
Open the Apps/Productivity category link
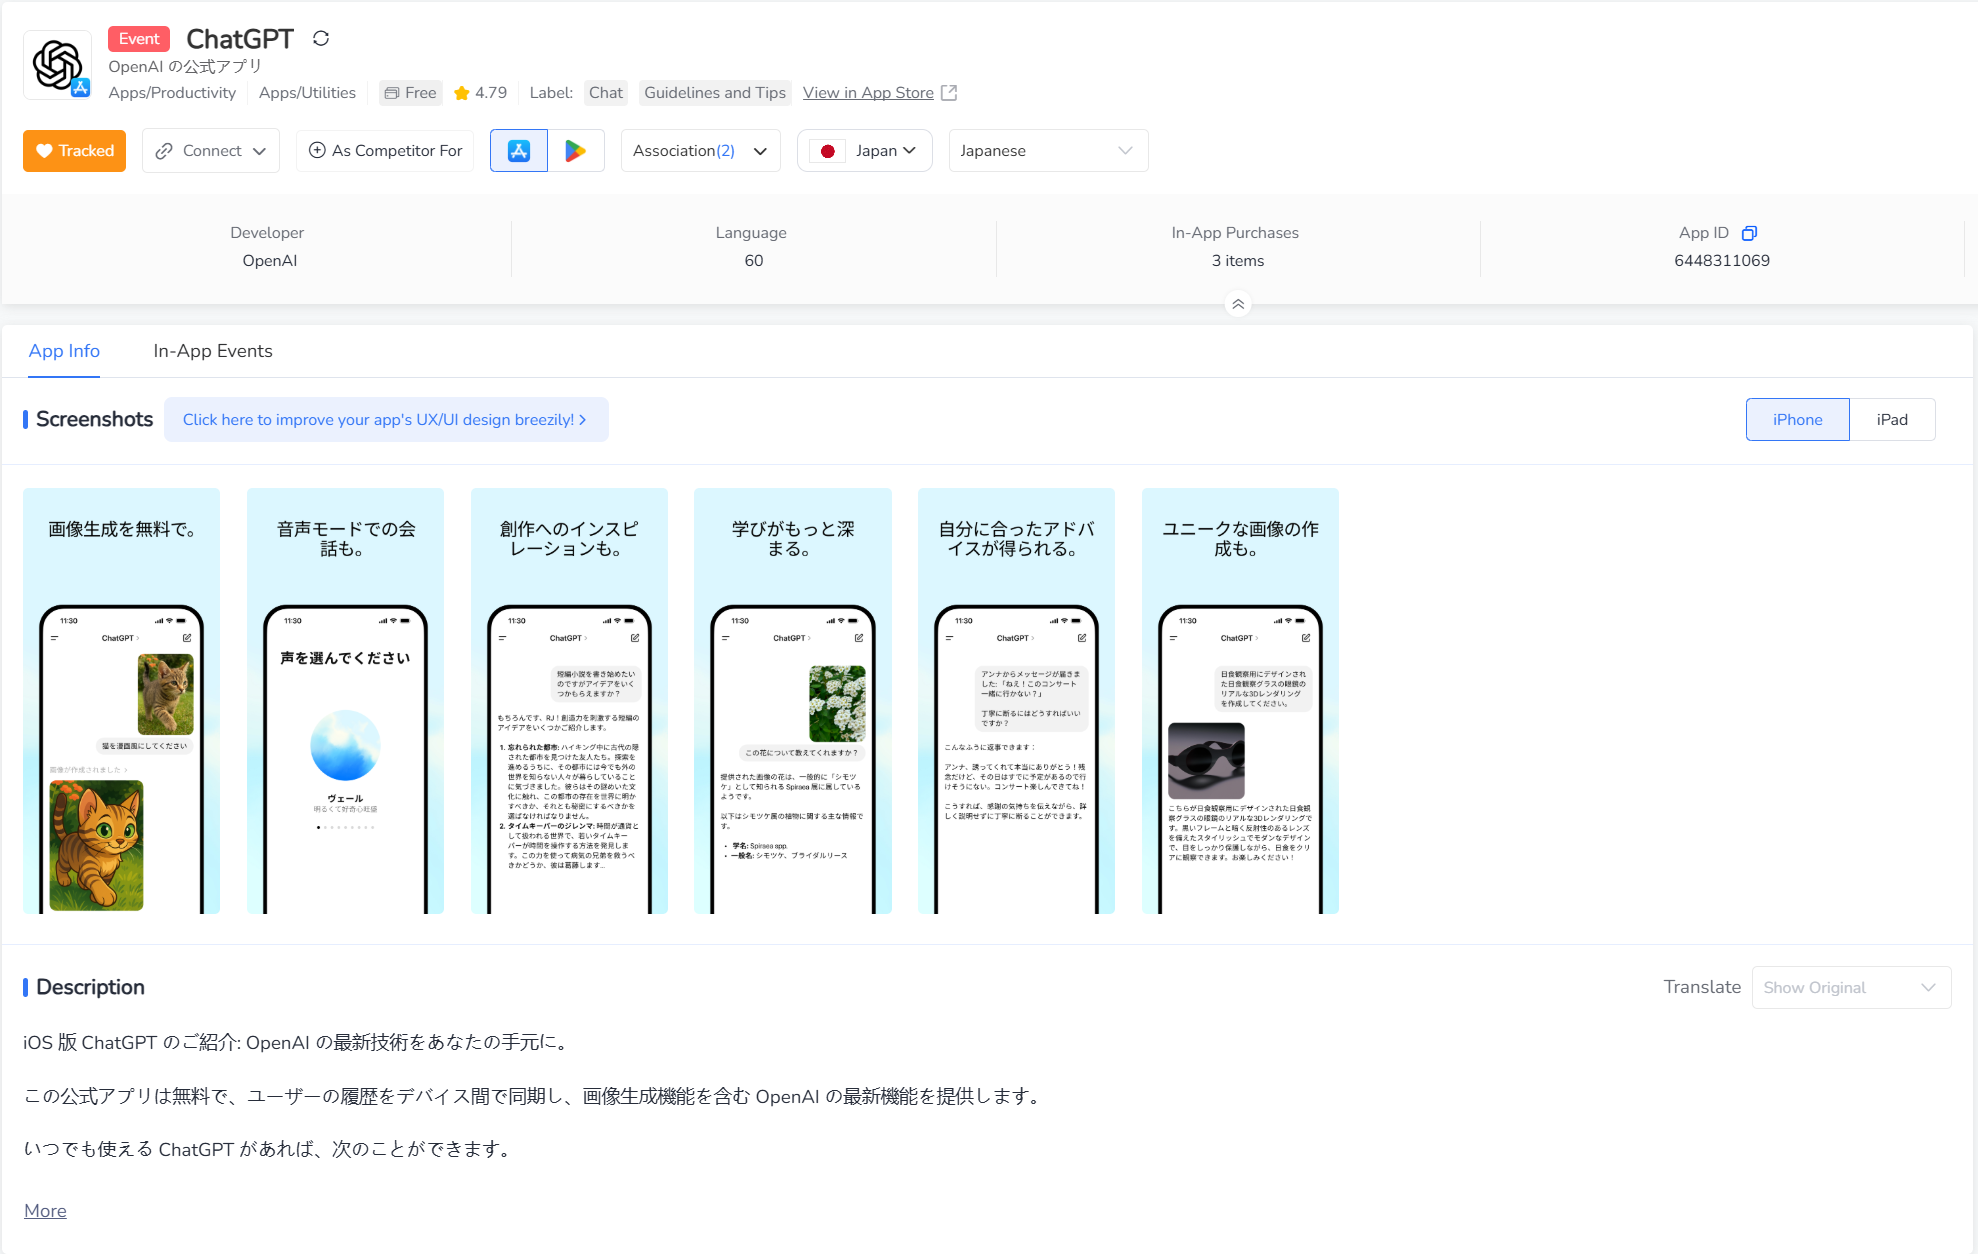tap(172, 93)
